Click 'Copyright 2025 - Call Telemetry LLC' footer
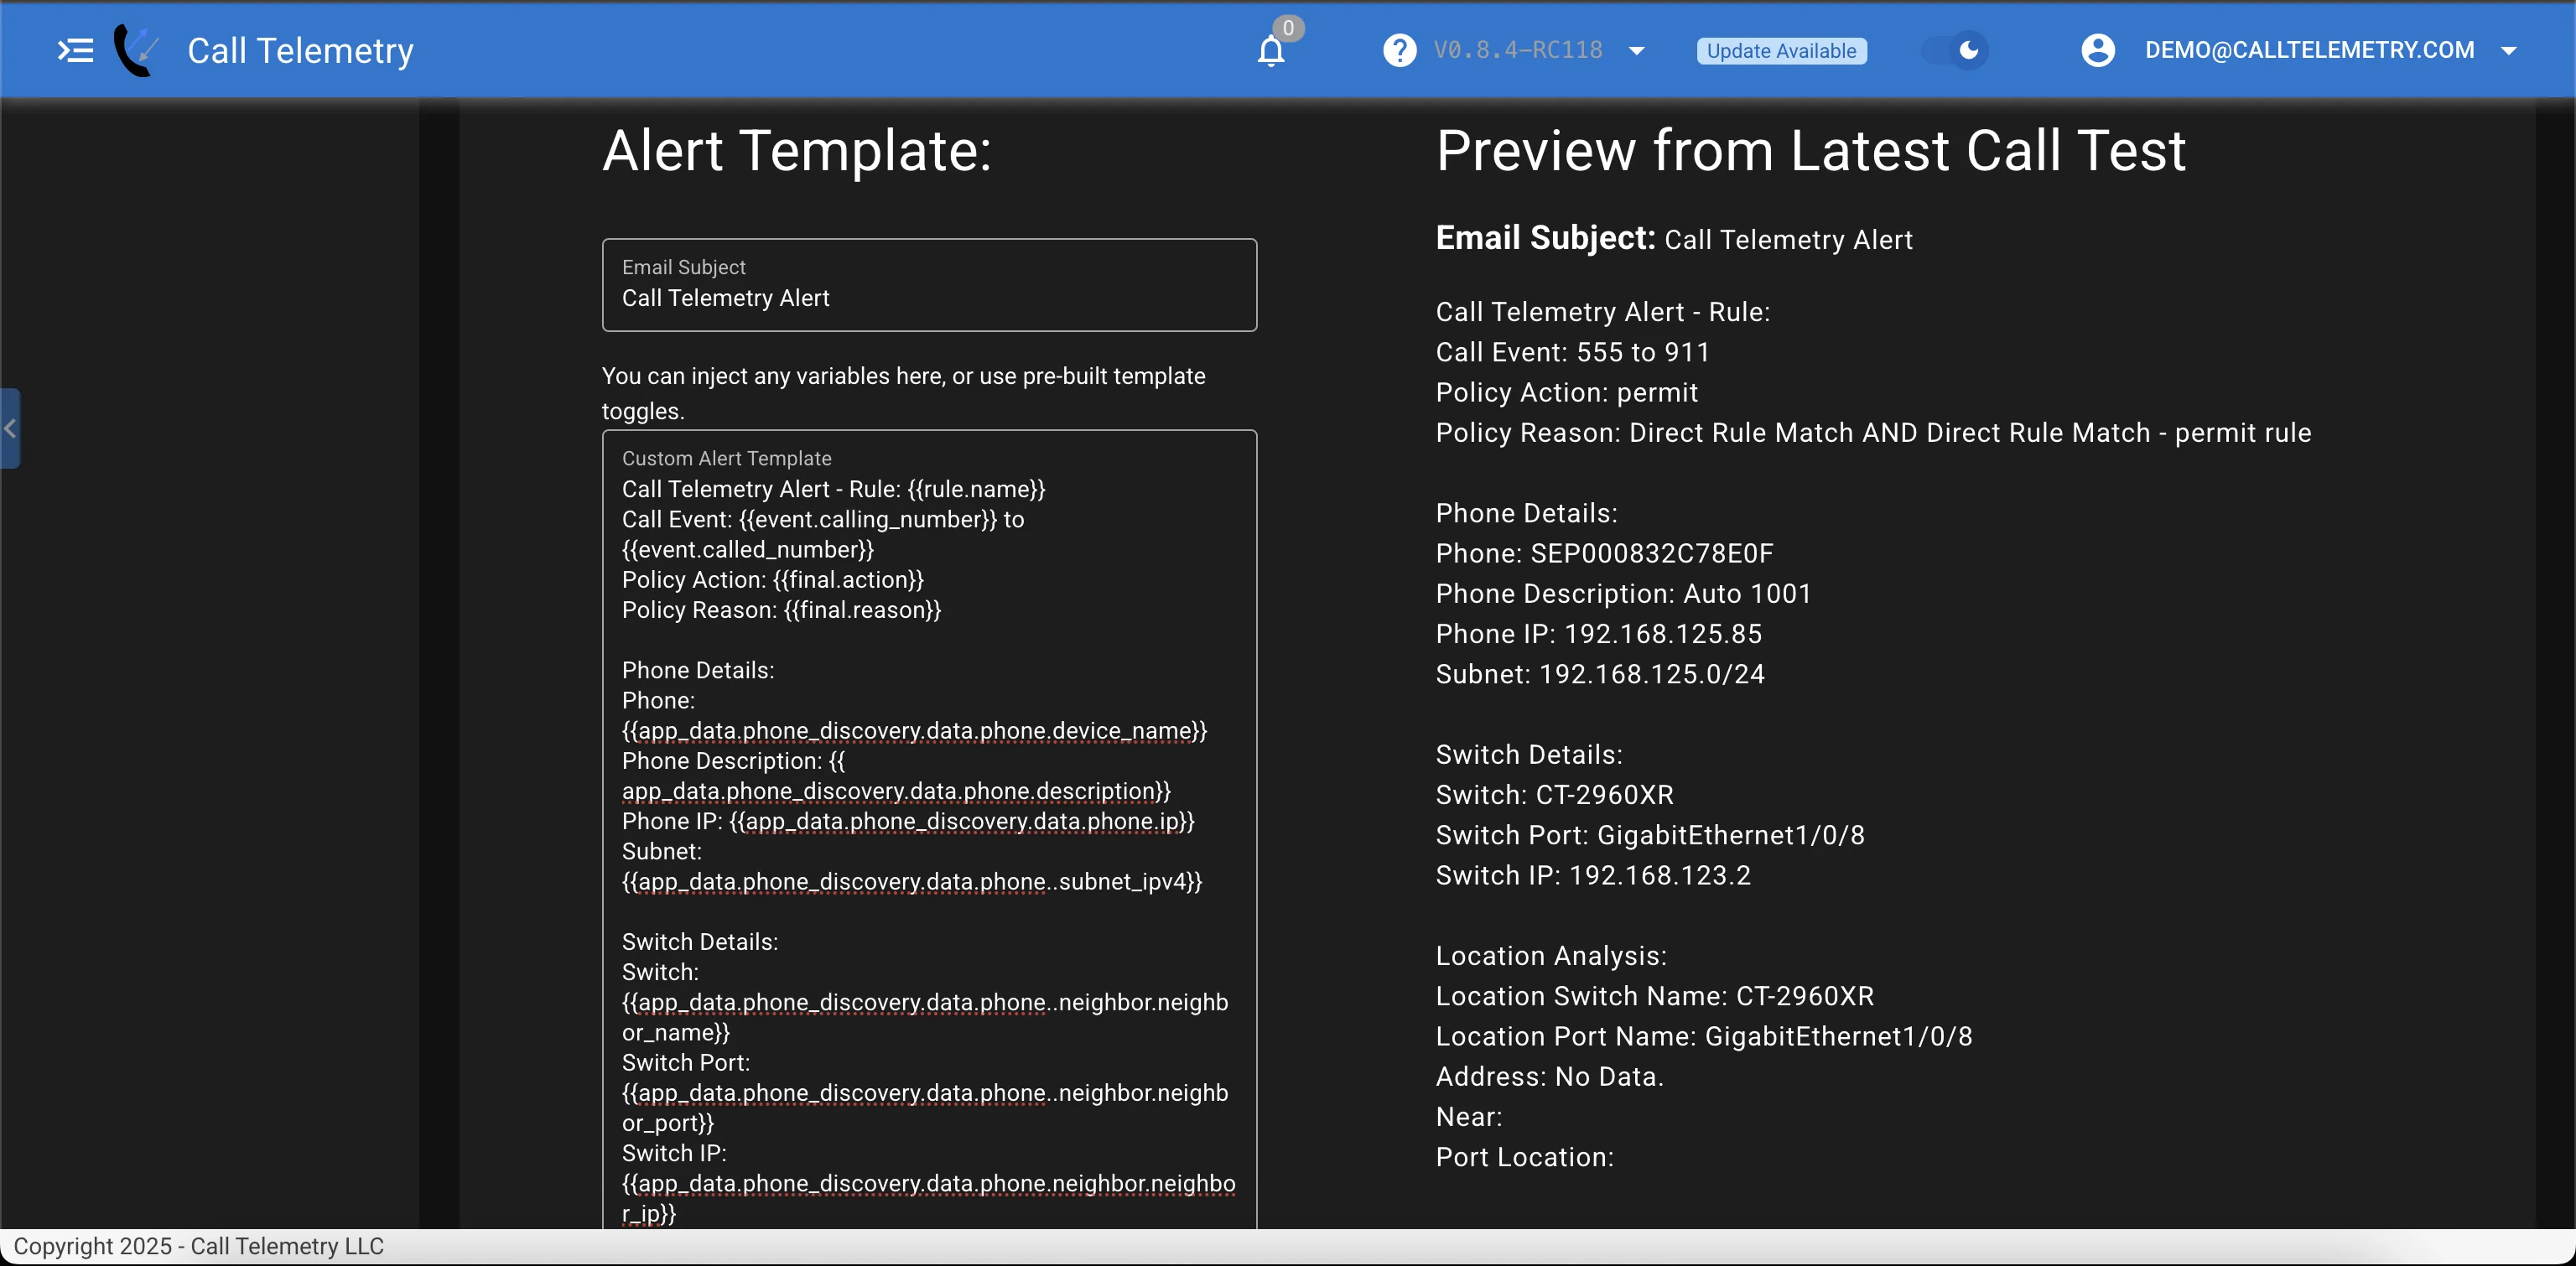 click(198, 1246)
